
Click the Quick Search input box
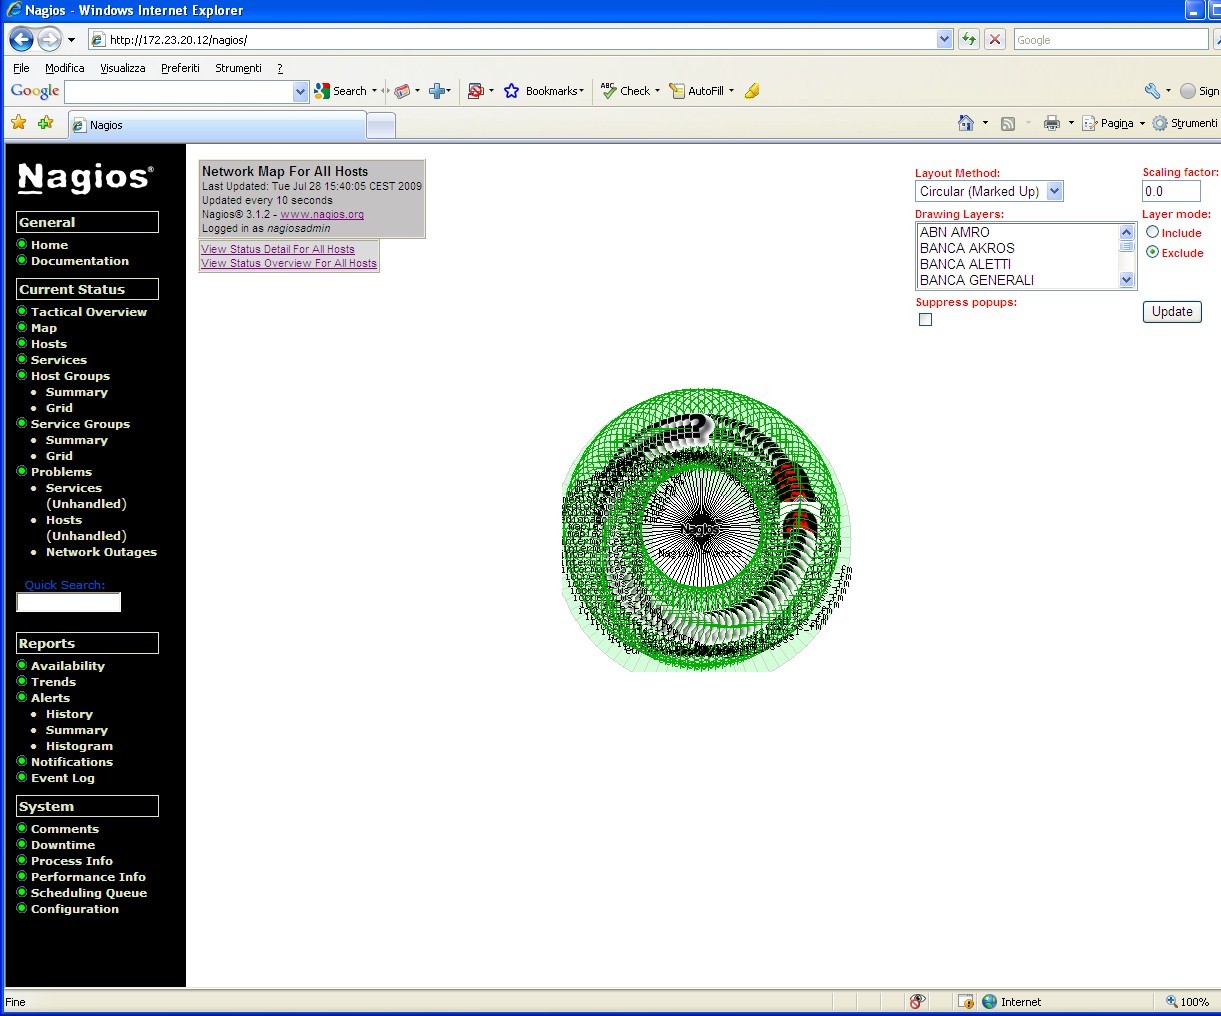tap(69, 602)
